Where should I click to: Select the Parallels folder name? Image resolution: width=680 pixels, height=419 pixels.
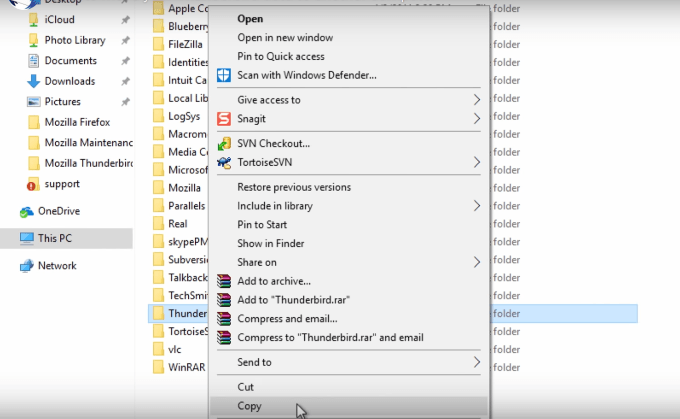(x=186, y=206)
